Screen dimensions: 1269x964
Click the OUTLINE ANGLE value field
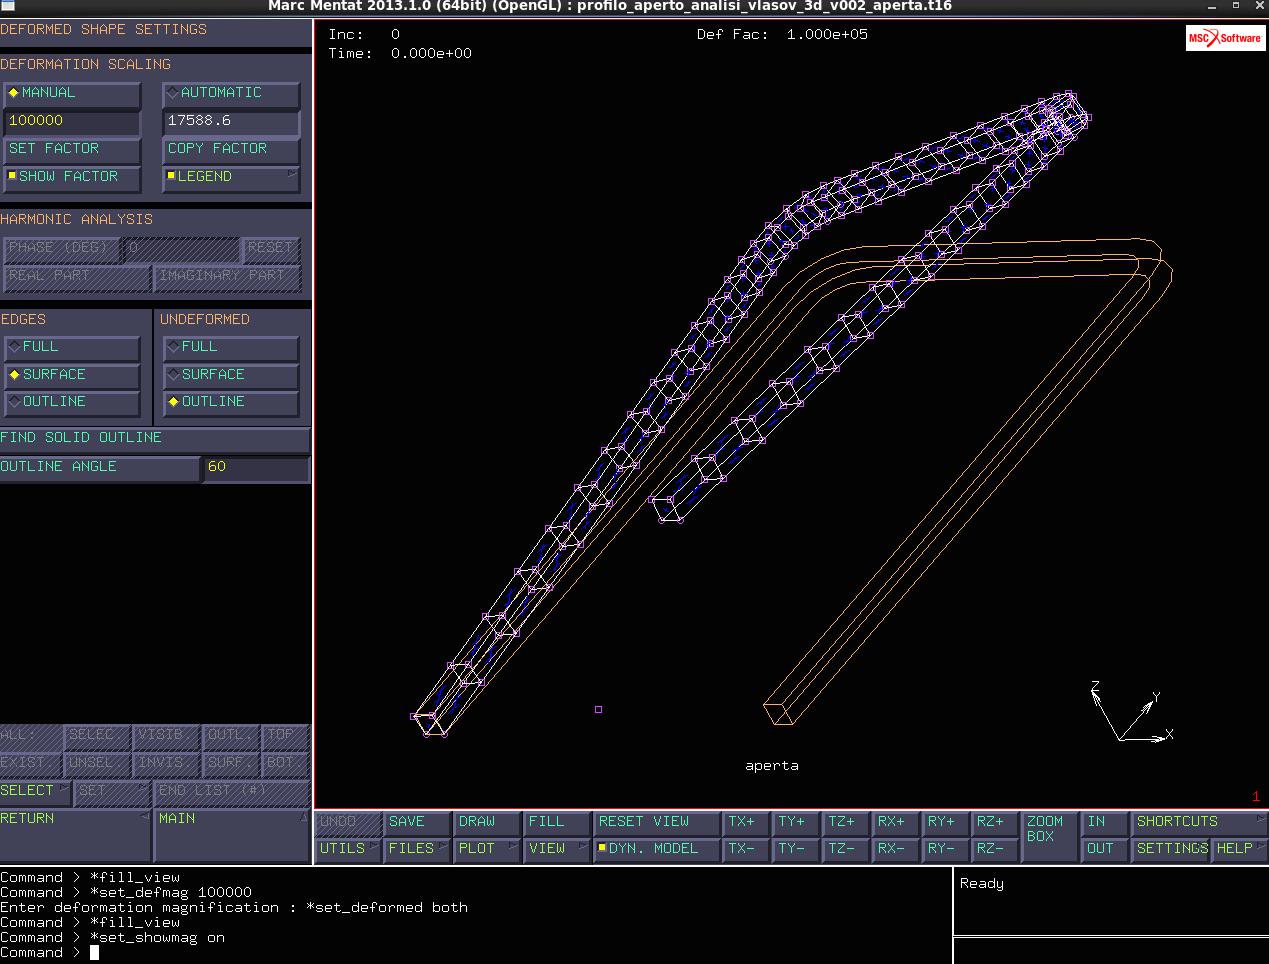[x=257, y=467]
